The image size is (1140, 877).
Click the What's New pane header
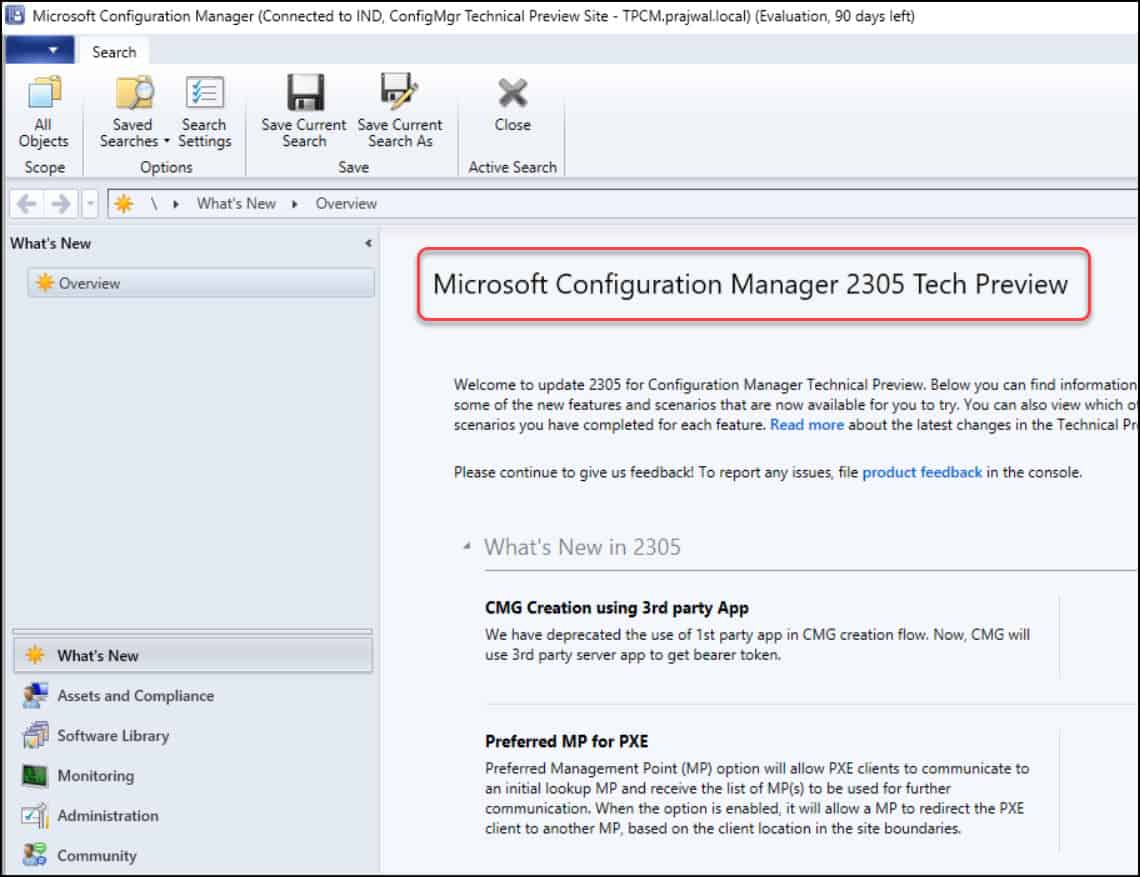point(51,244)
